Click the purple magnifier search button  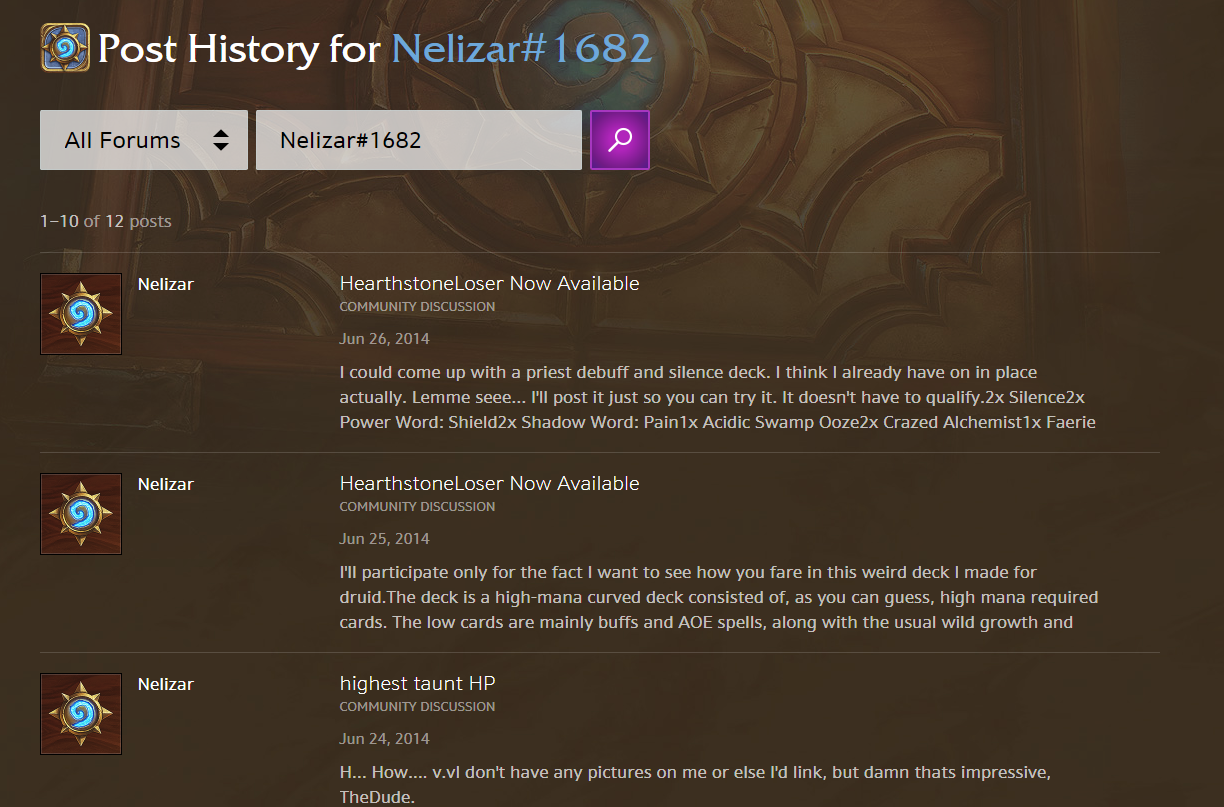tap(620, 140)
